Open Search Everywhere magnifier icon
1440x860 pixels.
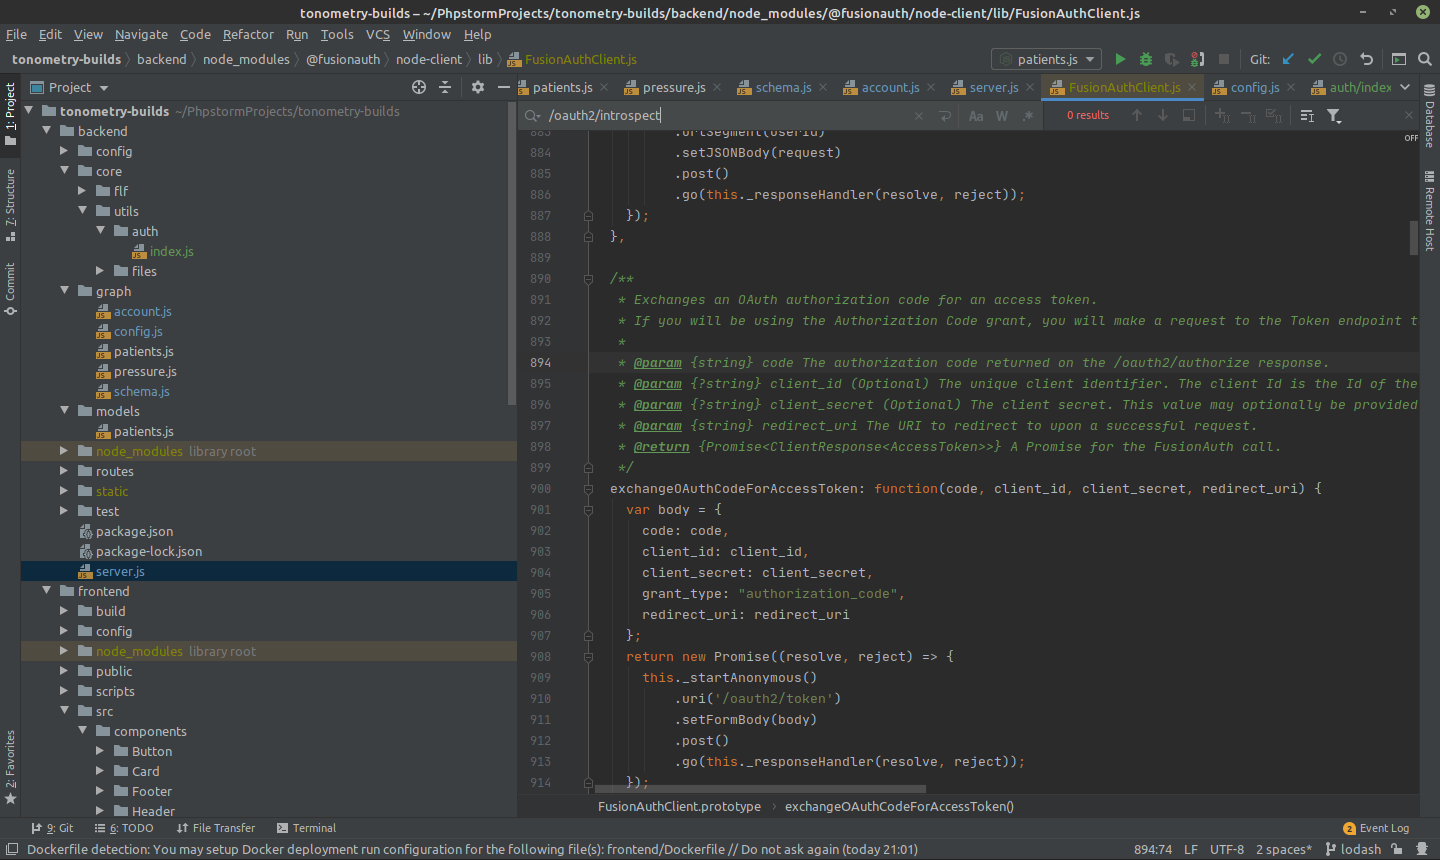(1425, 59)
